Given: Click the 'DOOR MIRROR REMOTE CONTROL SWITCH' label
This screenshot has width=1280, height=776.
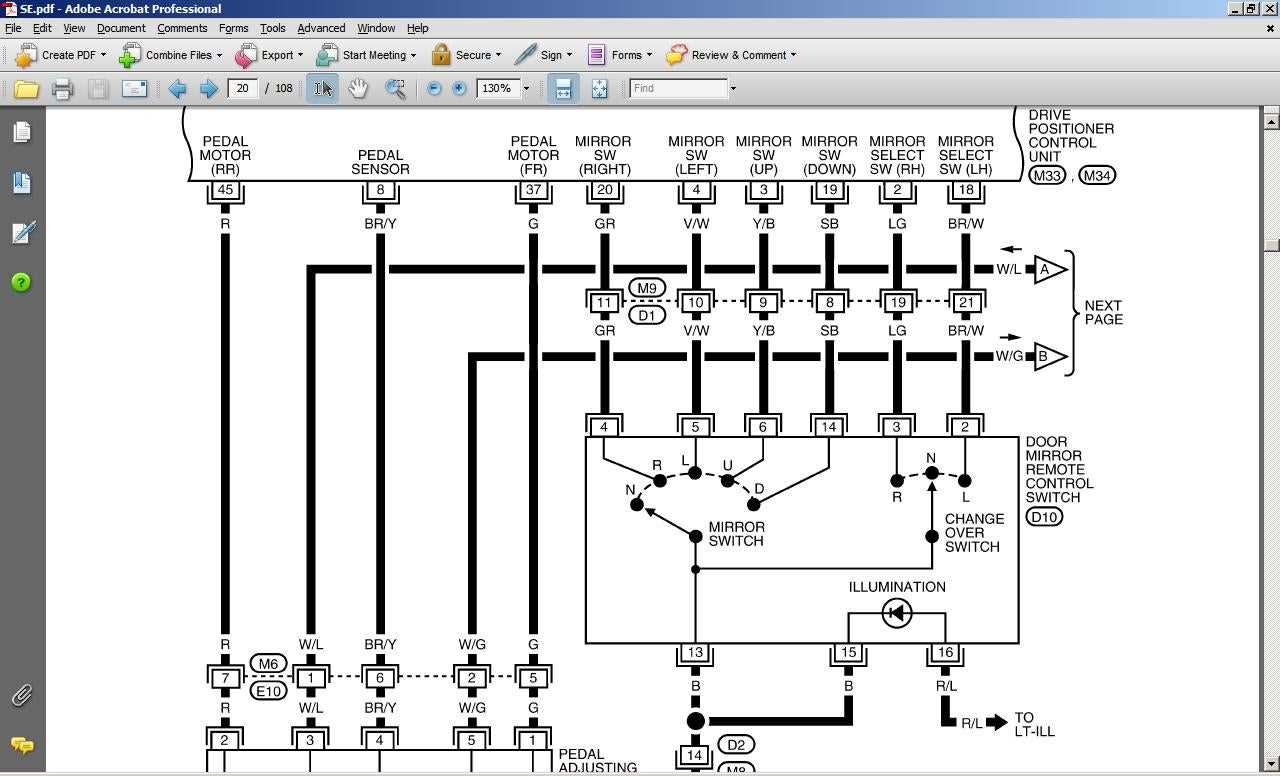Looking at the screenshot, I should pyautogui.click(x=1059, y=469).
